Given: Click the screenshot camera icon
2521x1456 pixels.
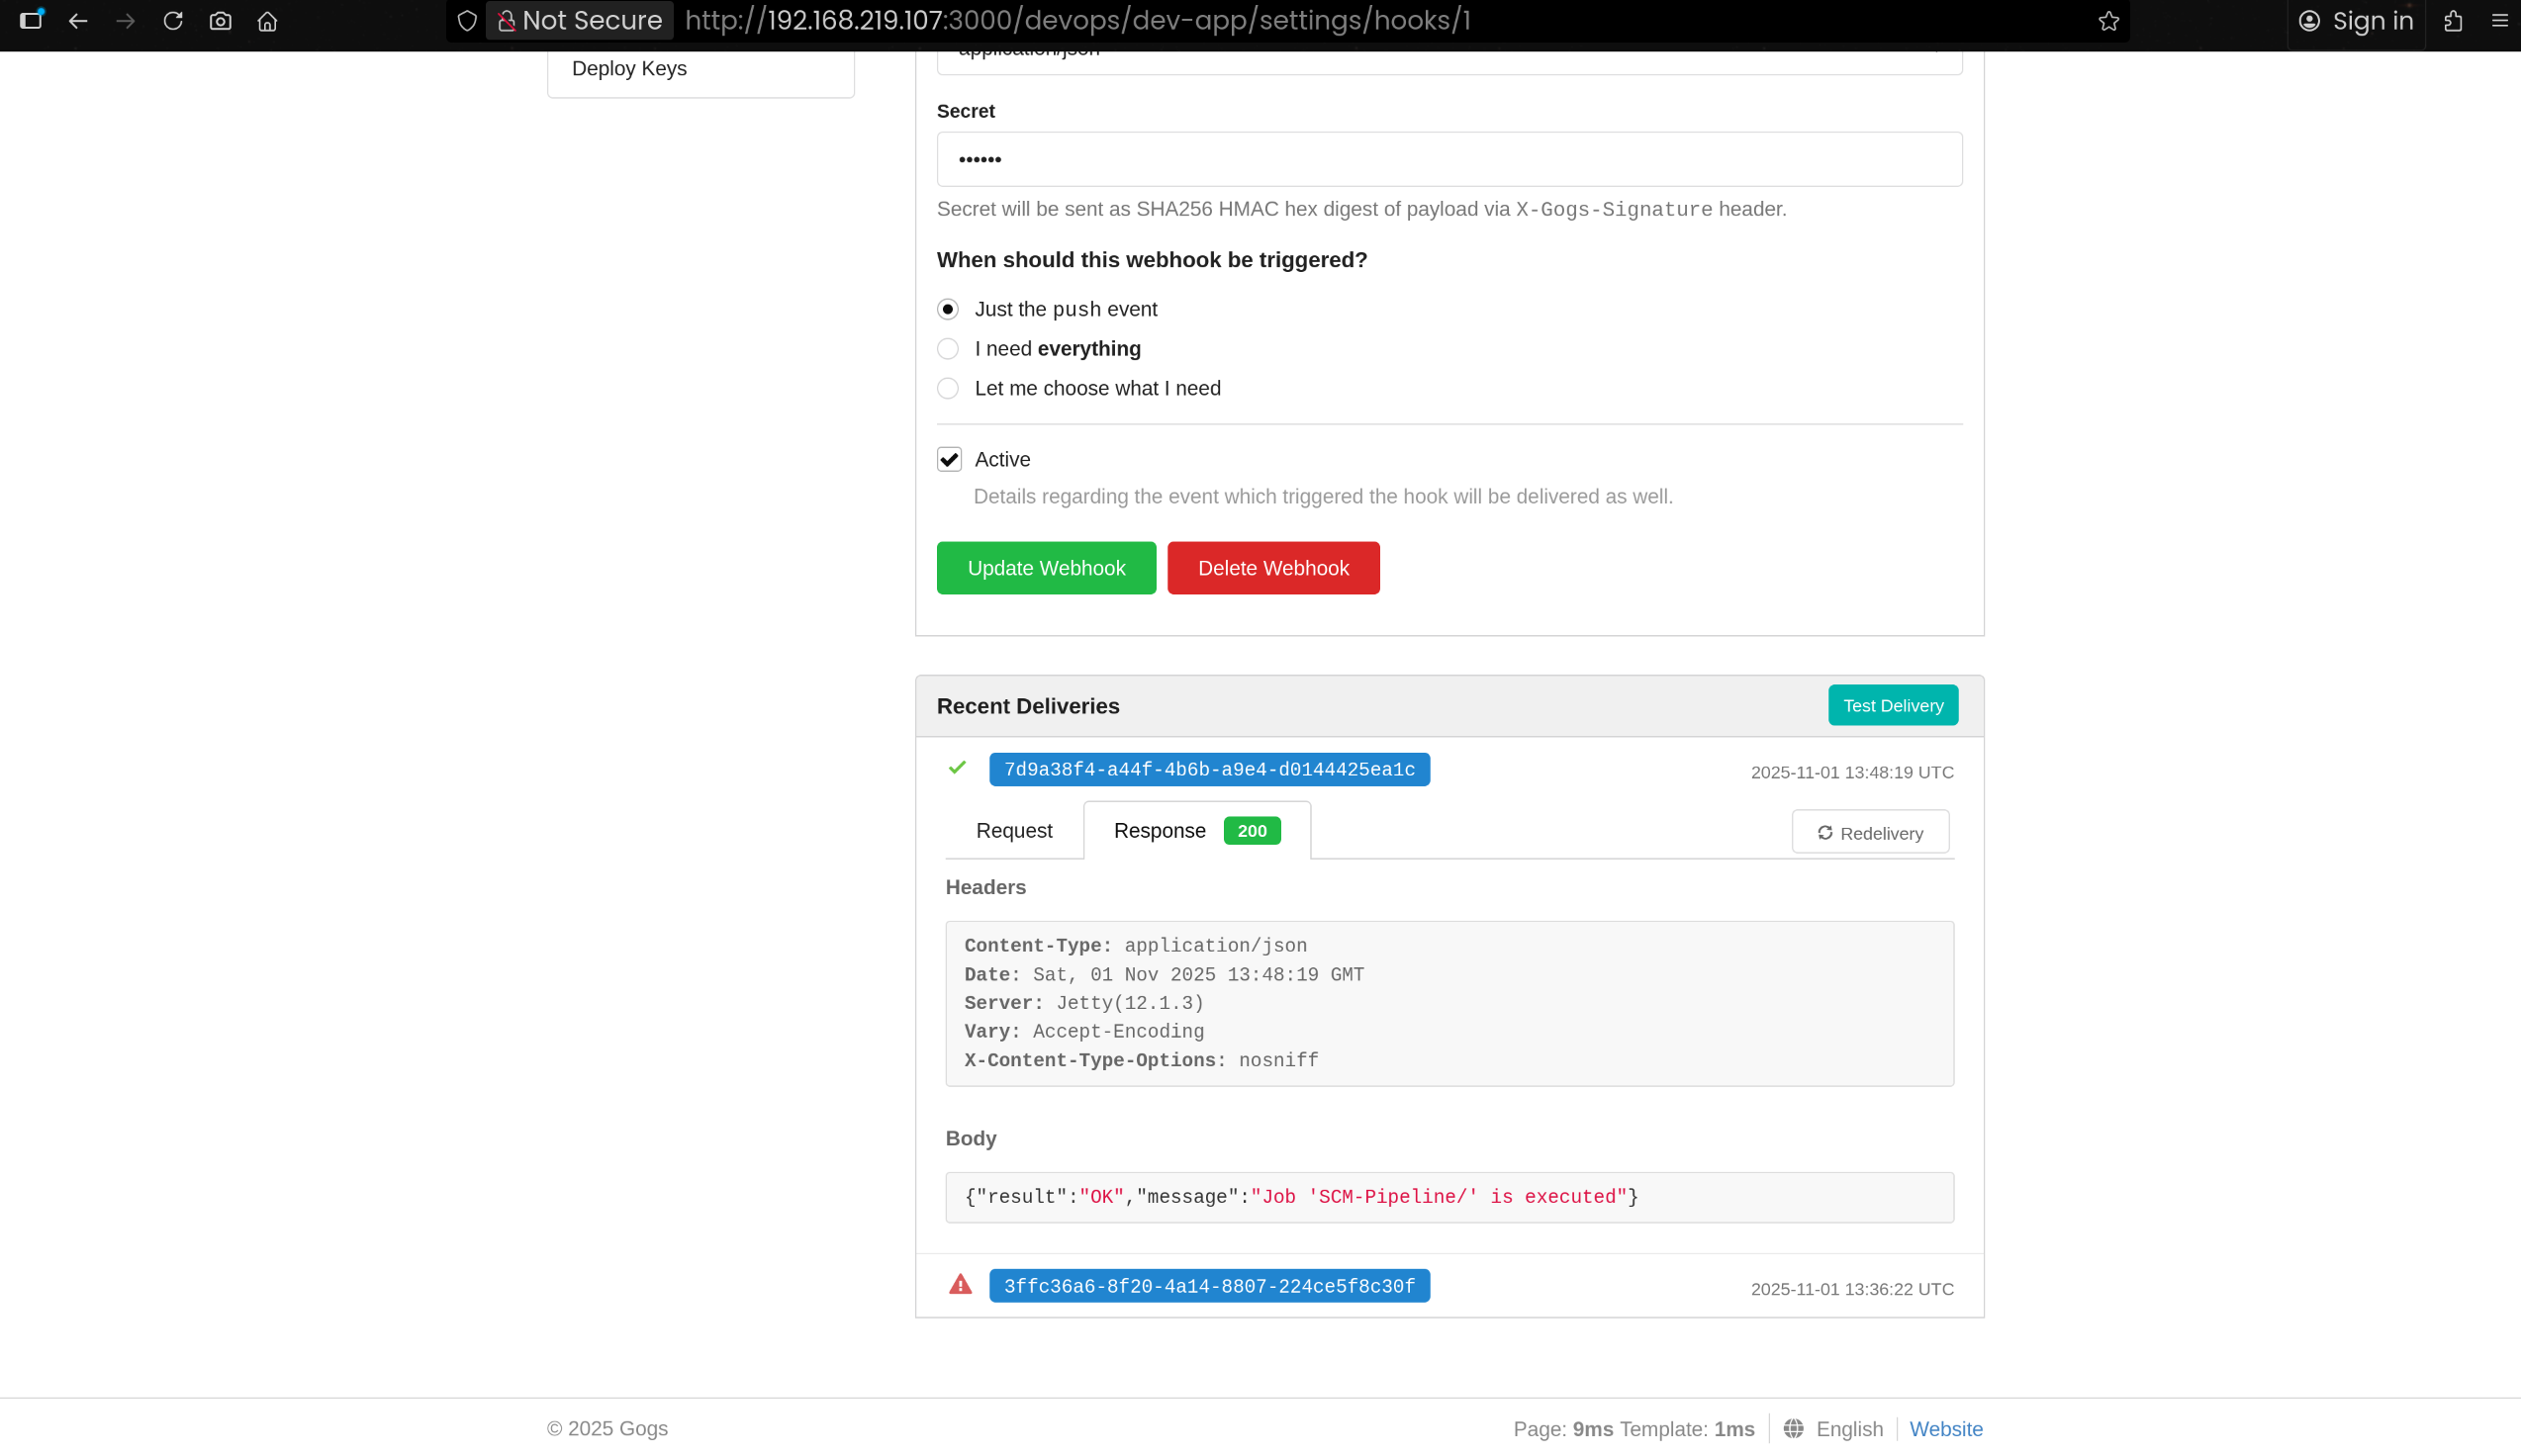Looking at the screenshot, I should [x=220, y=21].
